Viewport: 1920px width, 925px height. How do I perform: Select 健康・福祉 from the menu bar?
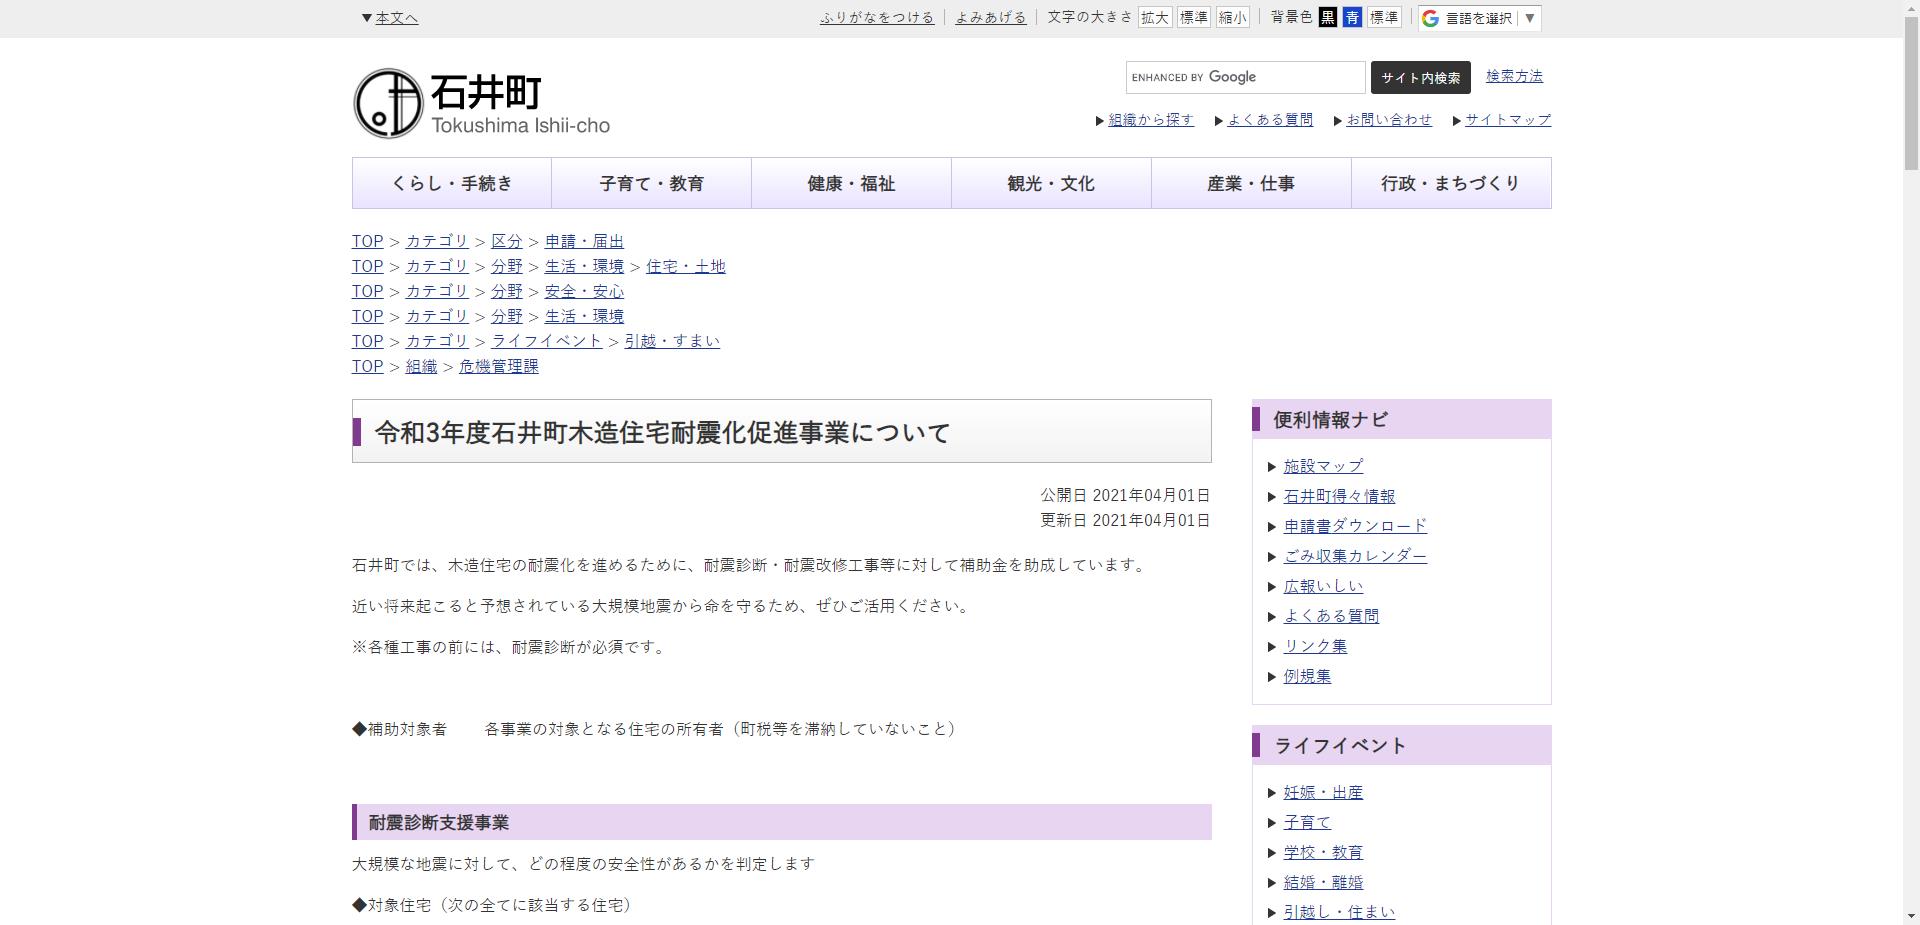tap(850, 183)
